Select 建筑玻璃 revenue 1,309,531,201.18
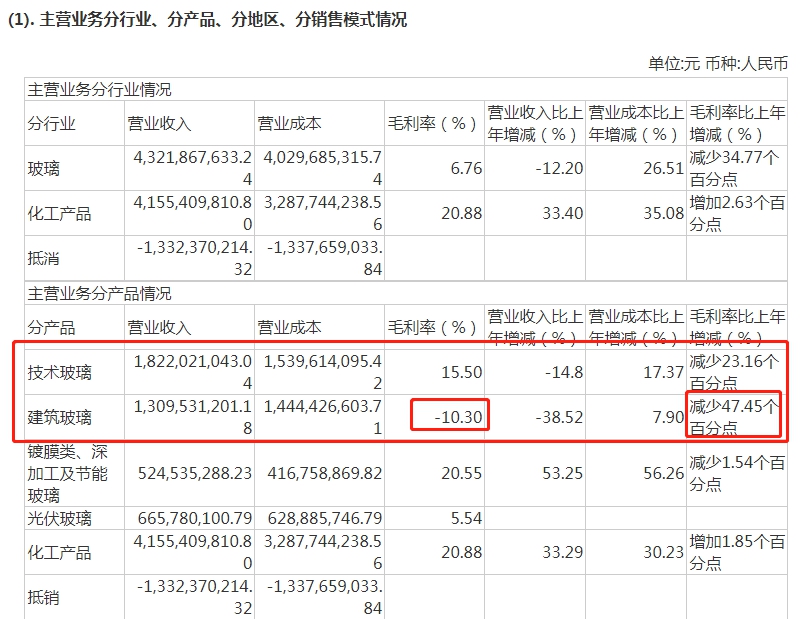Screen dimensions: 810x619 pos(193,417)
